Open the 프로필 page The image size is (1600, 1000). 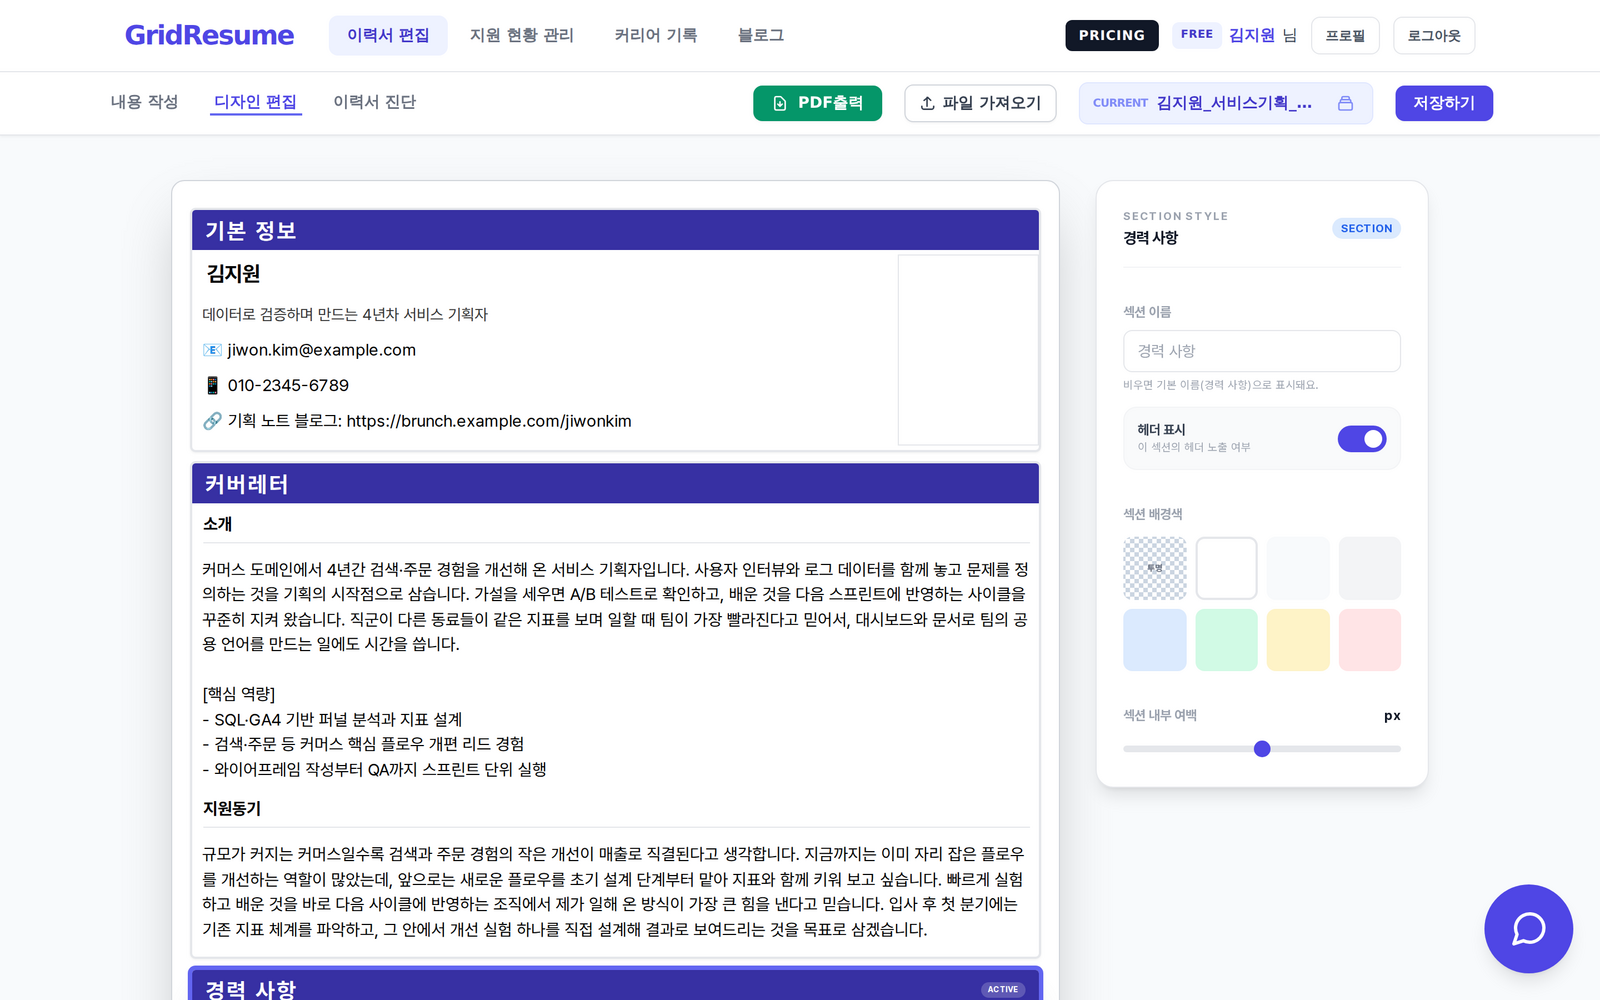click(1345, 35)
